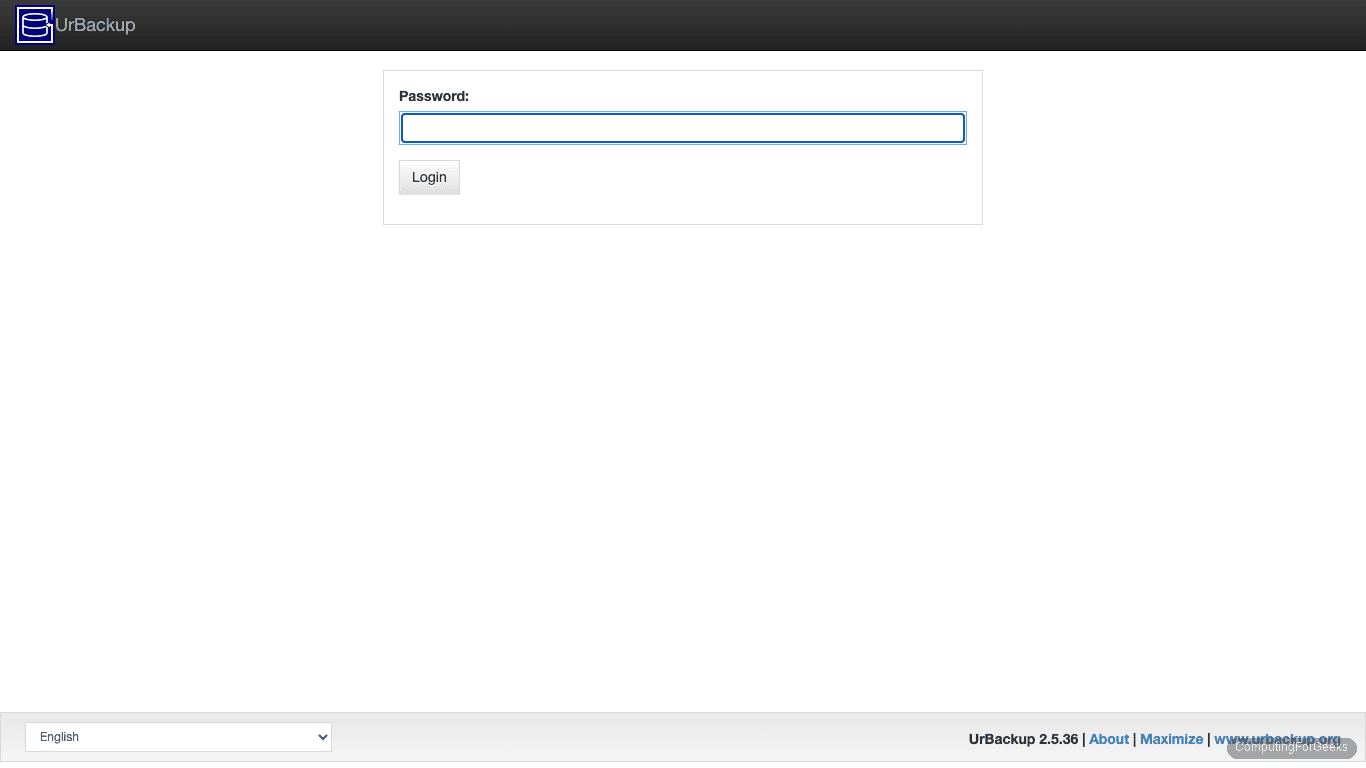Click the UrBackup 2.5.36 version text
Screen dimensions: 1366x768
1023,739
